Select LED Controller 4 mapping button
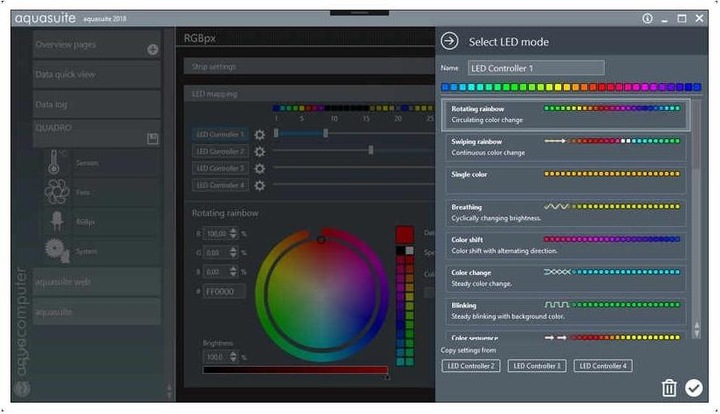 coord(220,185)
